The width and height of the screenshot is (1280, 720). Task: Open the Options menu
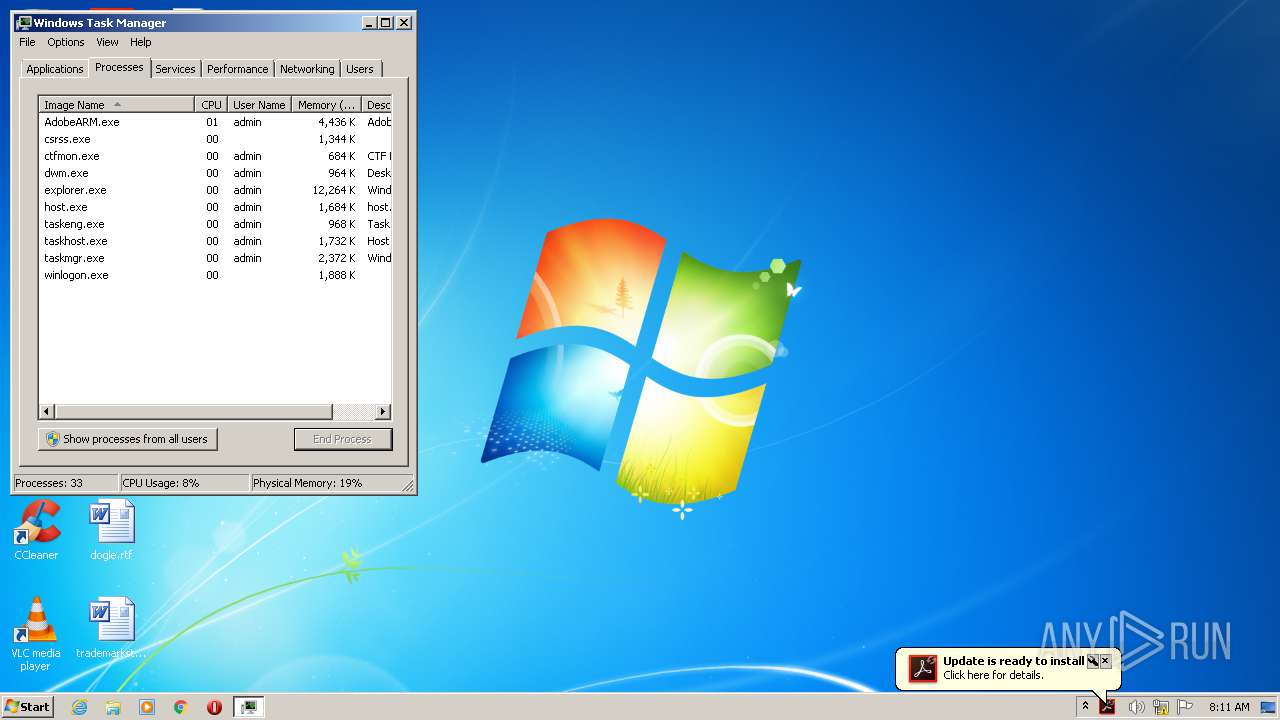66,42
